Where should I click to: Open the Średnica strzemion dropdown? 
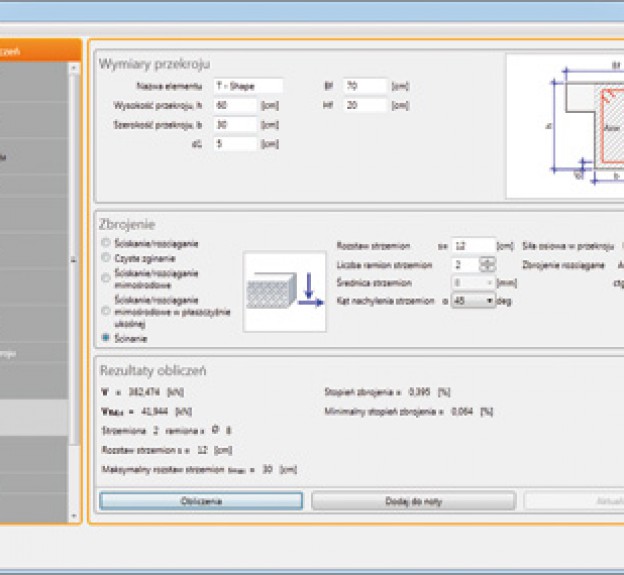pyautogui.click(x=473, y=283)
